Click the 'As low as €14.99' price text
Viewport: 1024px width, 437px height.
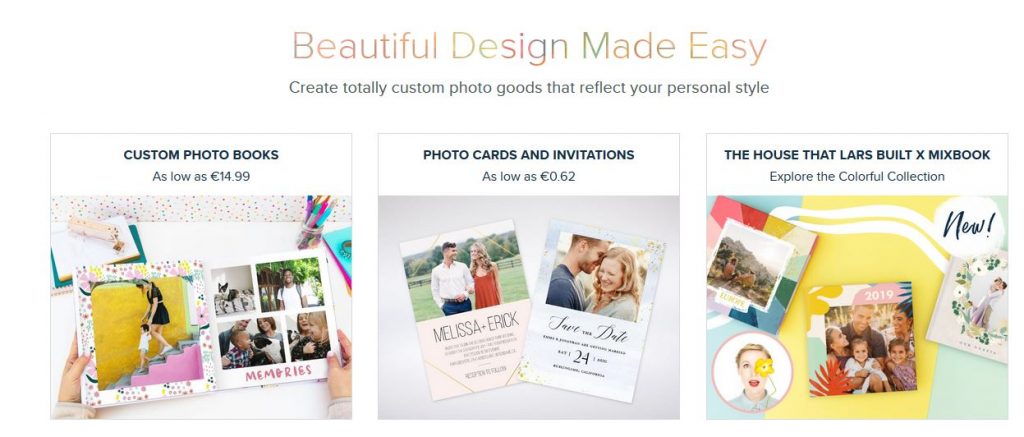coord(201,176)
